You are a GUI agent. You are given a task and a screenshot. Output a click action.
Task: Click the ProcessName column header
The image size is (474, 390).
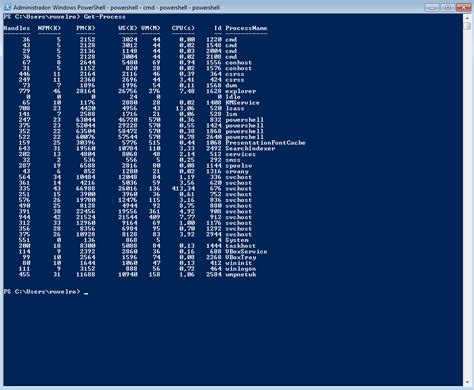point(246,28)
